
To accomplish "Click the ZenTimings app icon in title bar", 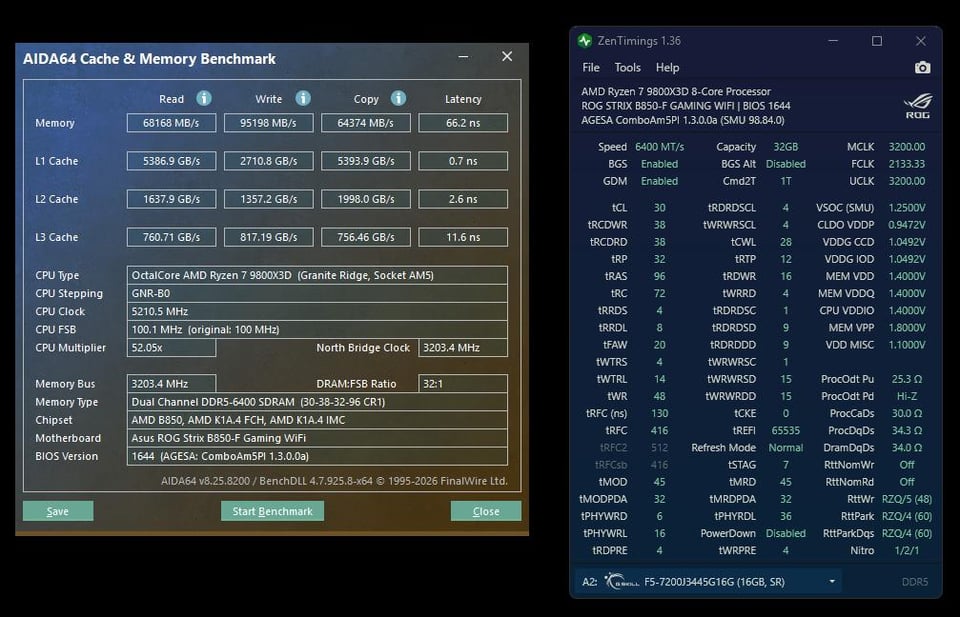I will [585, 41].
